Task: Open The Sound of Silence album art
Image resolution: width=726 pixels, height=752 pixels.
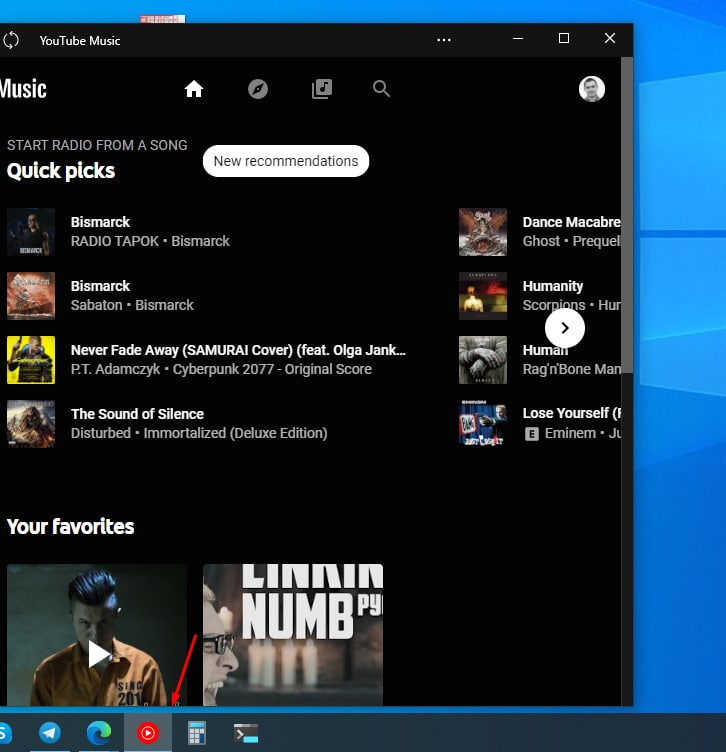Action: (31, 424)
